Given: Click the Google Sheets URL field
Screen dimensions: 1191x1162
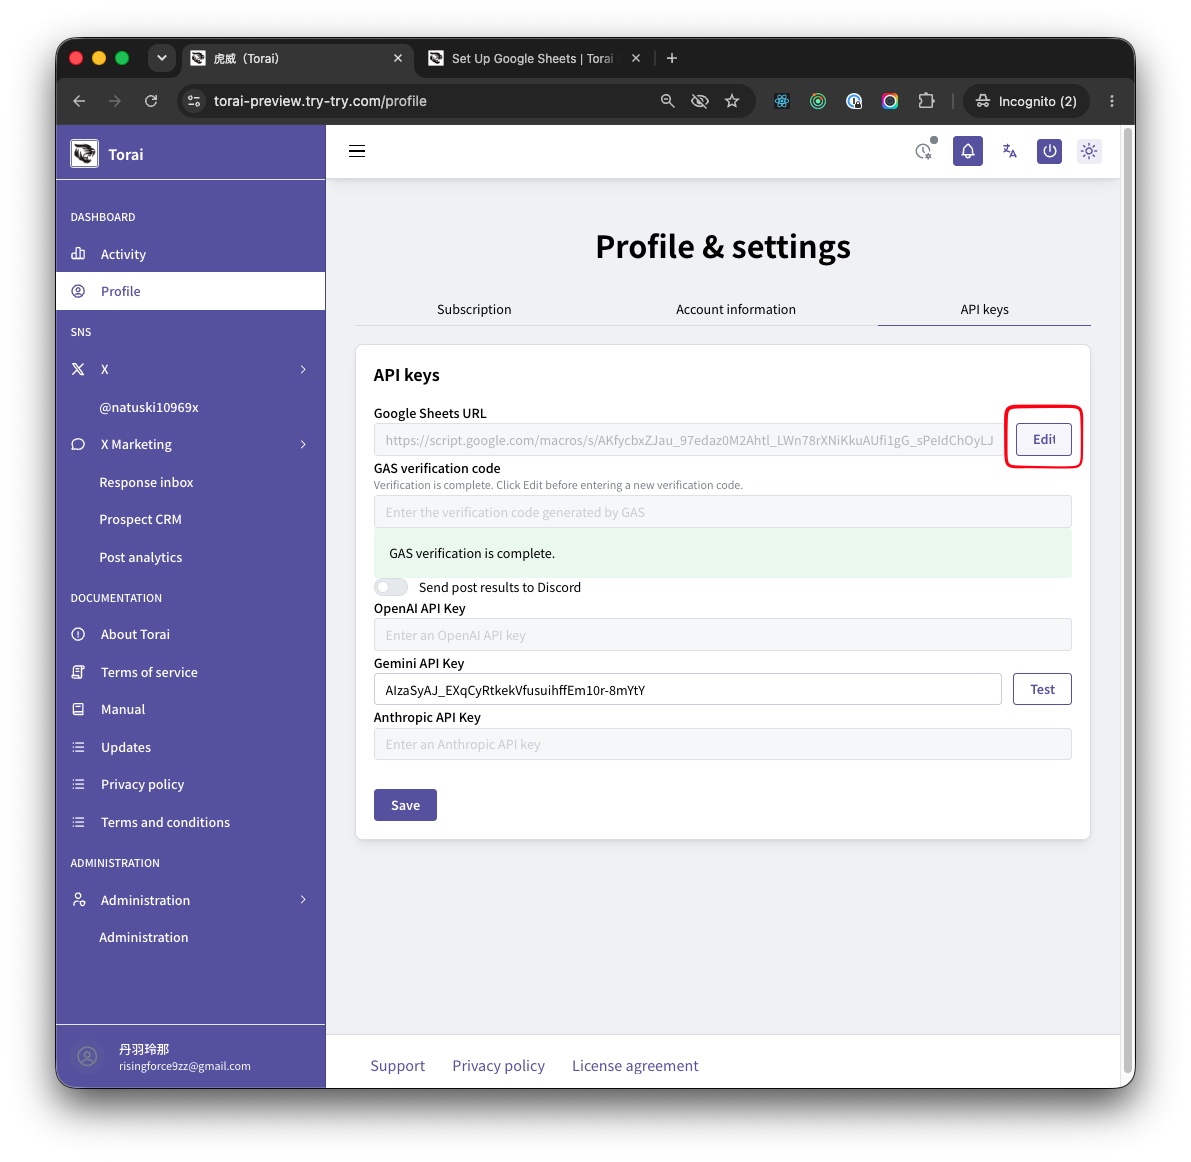Looking at the screenshot, I should (x=688, y=440).
